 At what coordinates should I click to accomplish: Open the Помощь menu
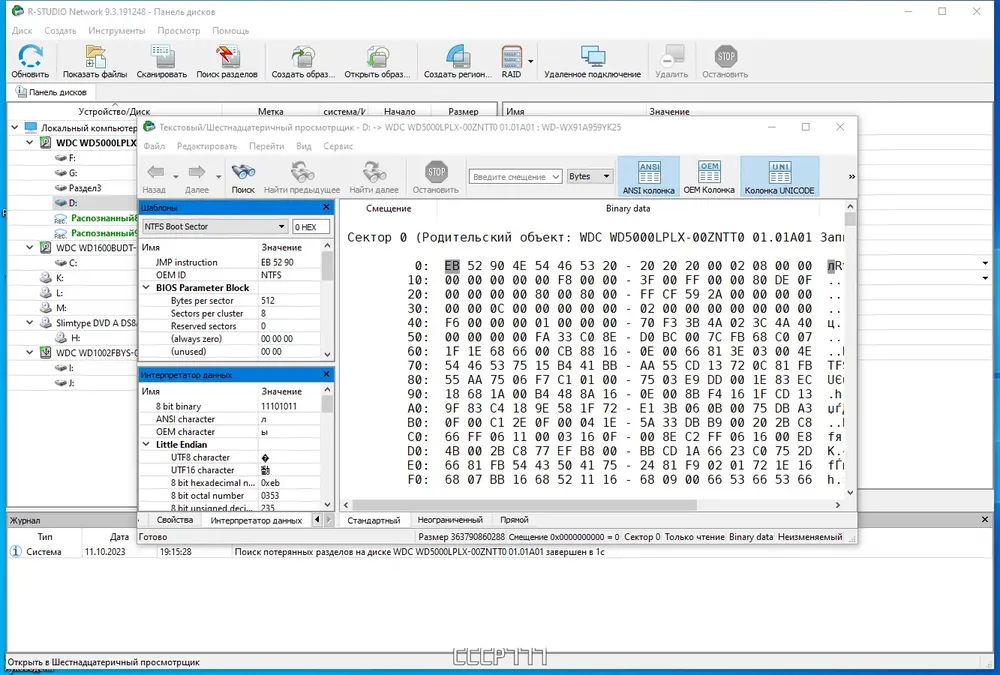[x=230, y=31]
